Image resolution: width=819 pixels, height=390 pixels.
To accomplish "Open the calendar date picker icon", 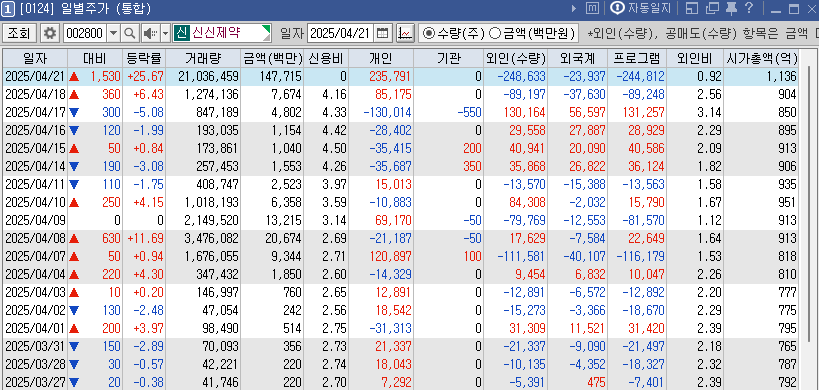I will click(383, 33).
